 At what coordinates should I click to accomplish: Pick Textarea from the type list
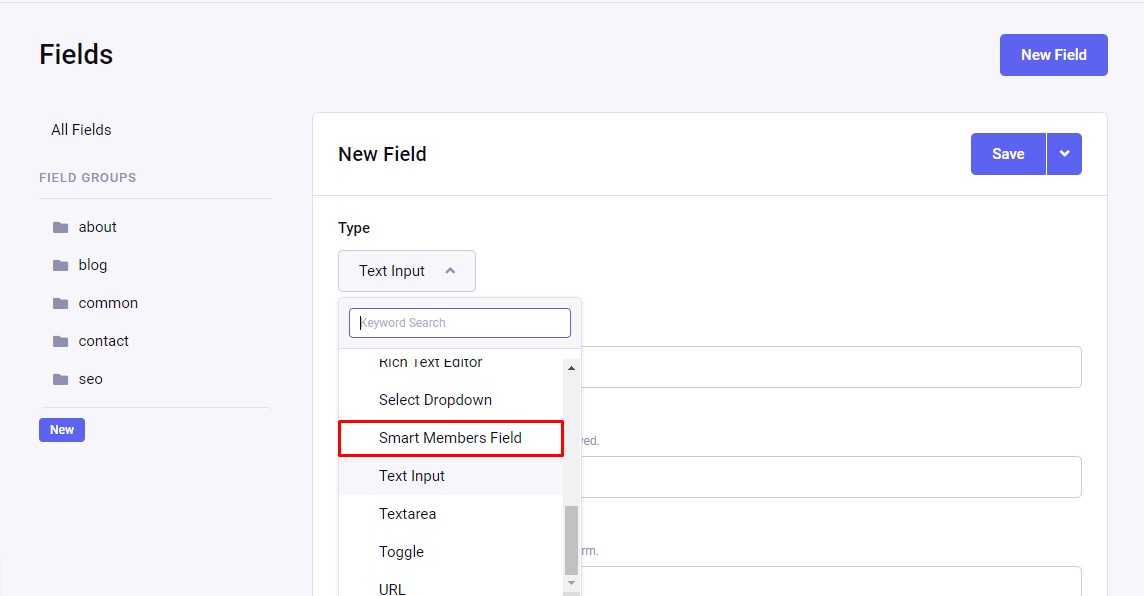(407, 514)
